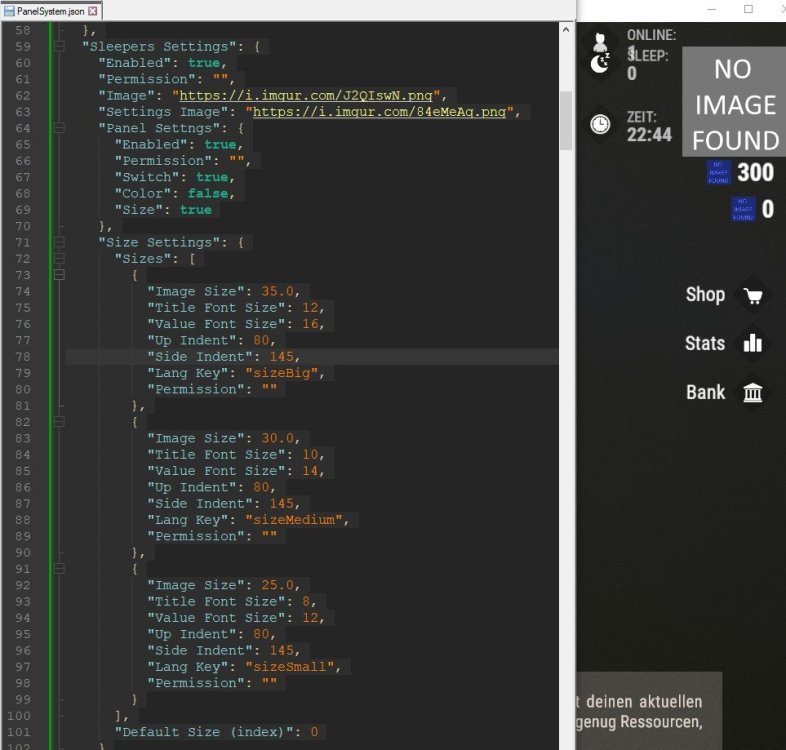This screenshot has height=750, width=786.
Task: Click line number 78 in the gutter
Action: [23, 357]
